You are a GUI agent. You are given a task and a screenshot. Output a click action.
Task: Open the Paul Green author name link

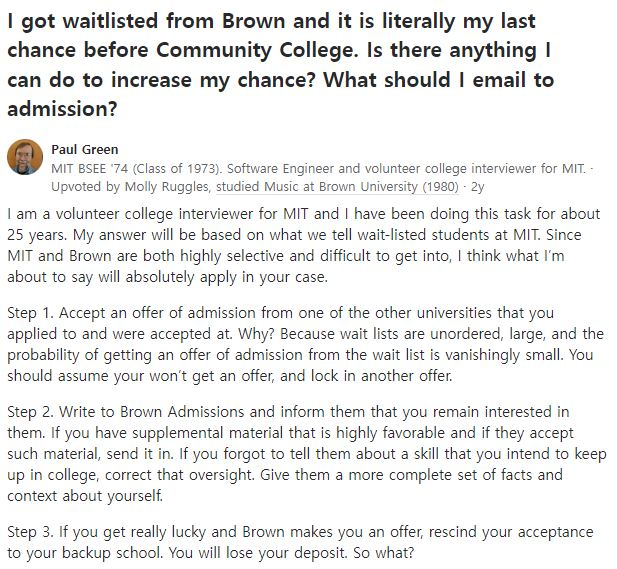[85, 150]
